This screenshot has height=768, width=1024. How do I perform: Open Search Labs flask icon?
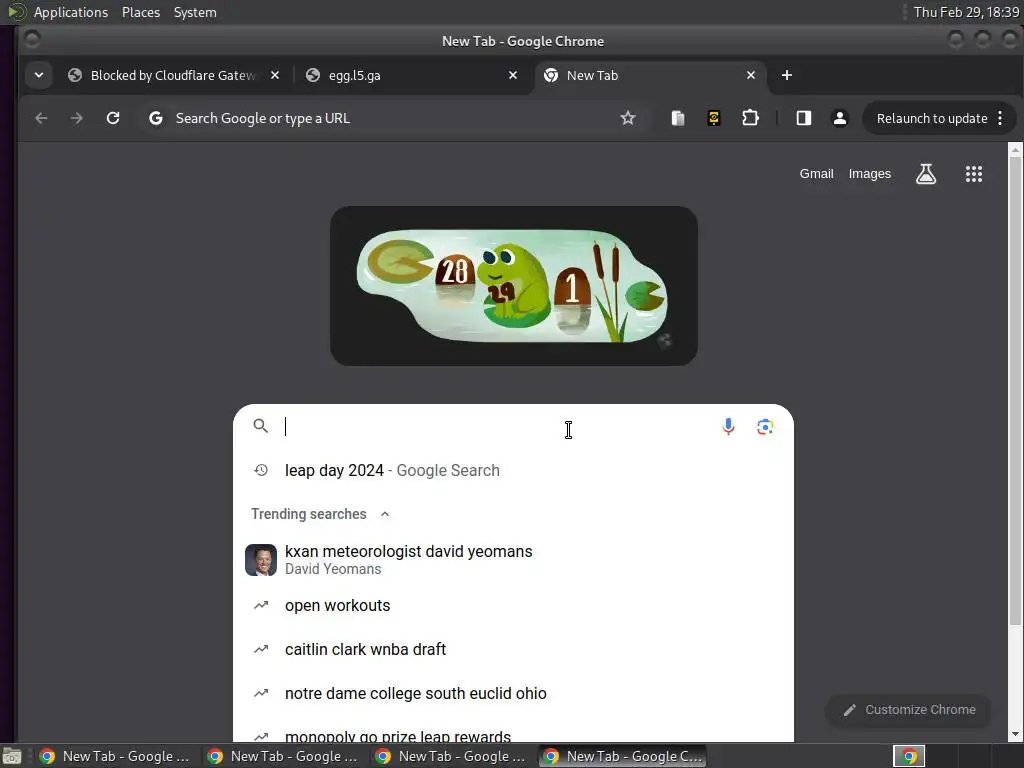pos(926,174)
